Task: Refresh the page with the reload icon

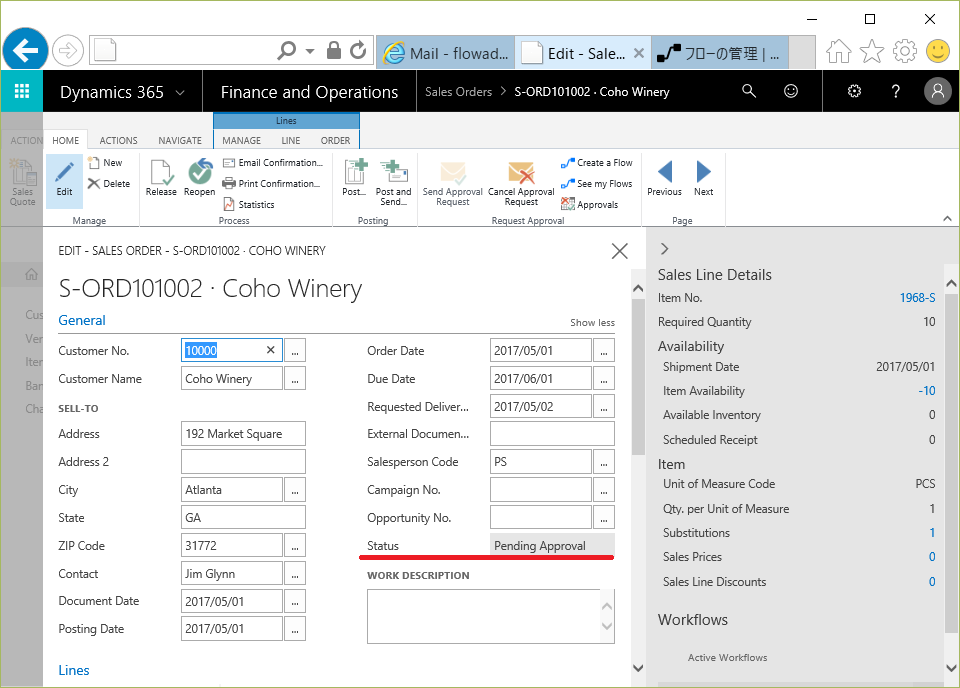Action: tap(358, 50)
